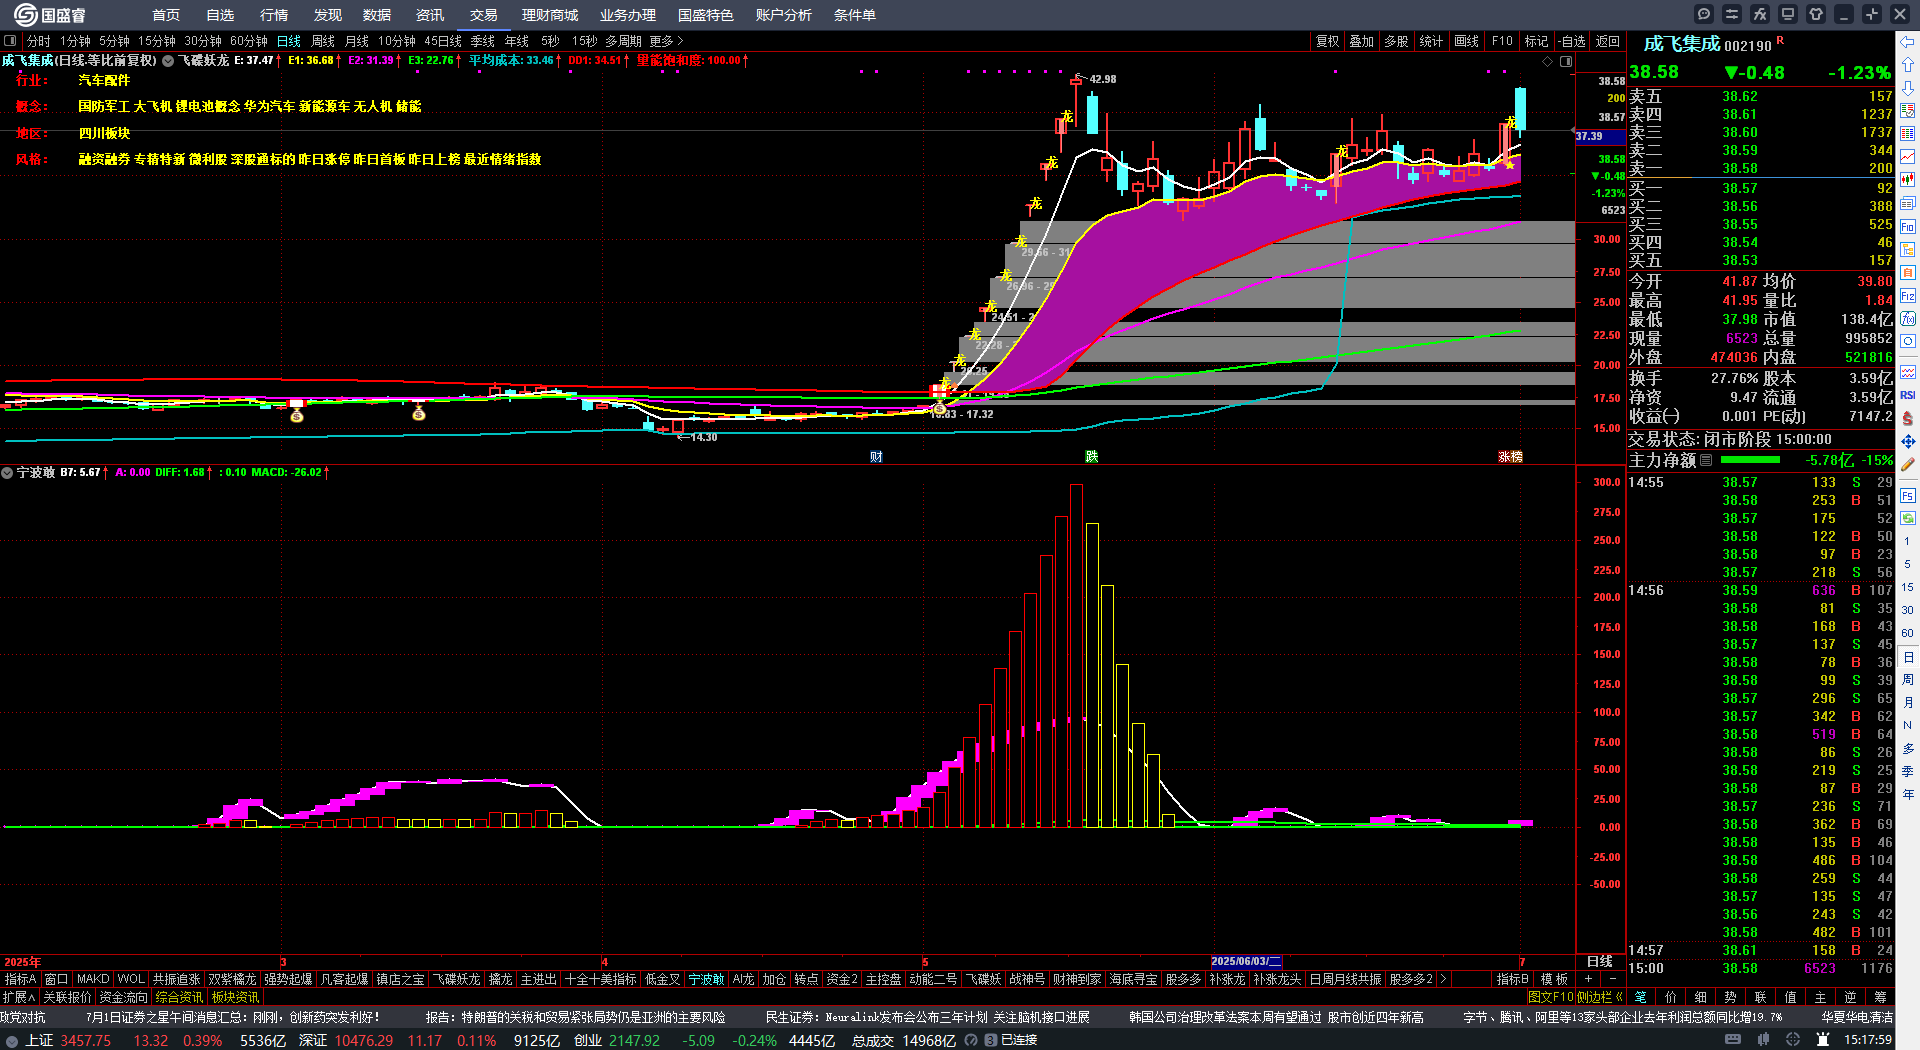
Task: Toggle the 叠加 overlay option
Action: click(1361, 41)
